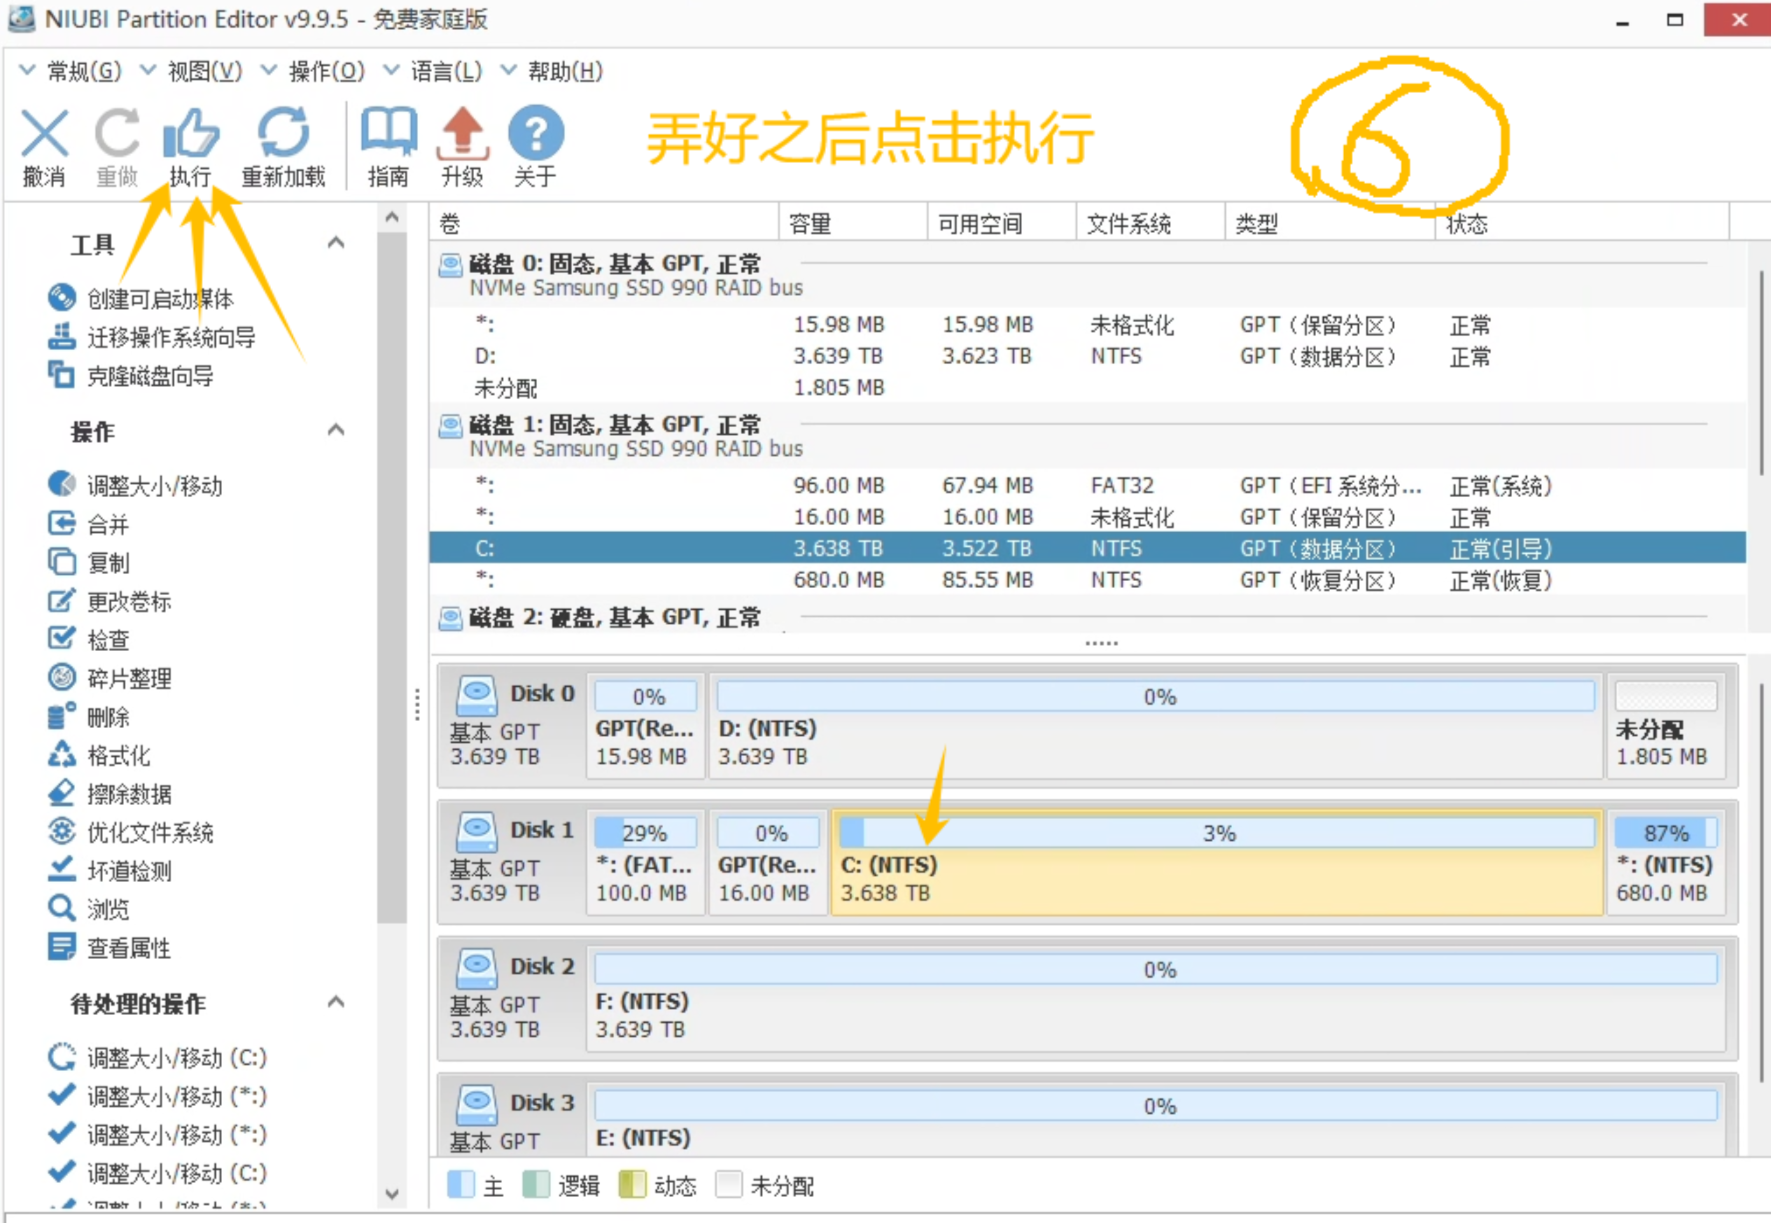Click the left panel scroll-up arrow
The image size is (1771, 1223).
pyautogui.click(x=392, y=217)
